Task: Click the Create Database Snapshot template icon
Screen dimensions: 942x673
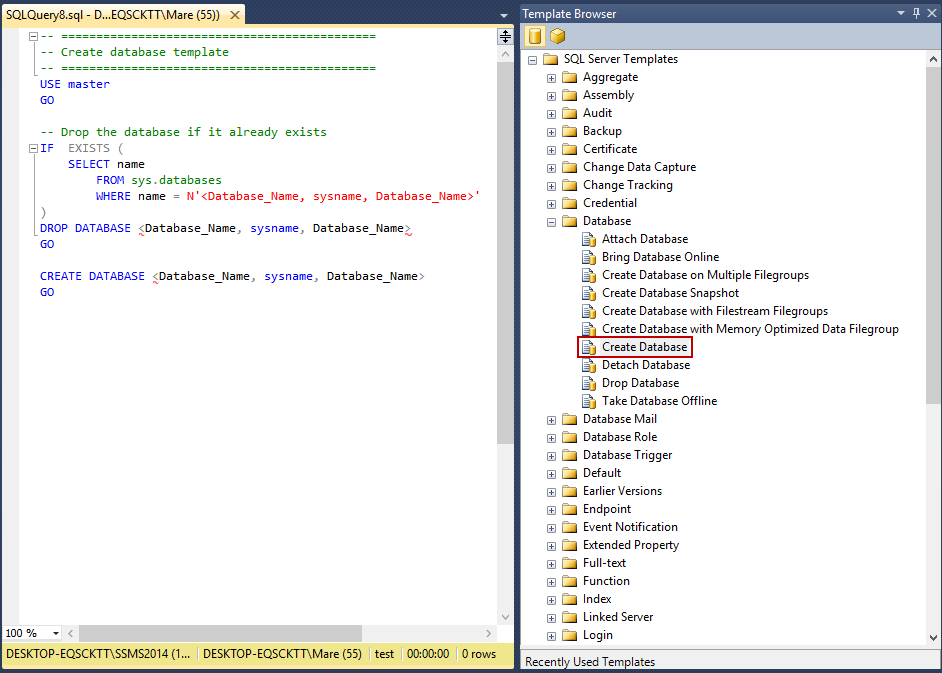Action: [589, 293]
